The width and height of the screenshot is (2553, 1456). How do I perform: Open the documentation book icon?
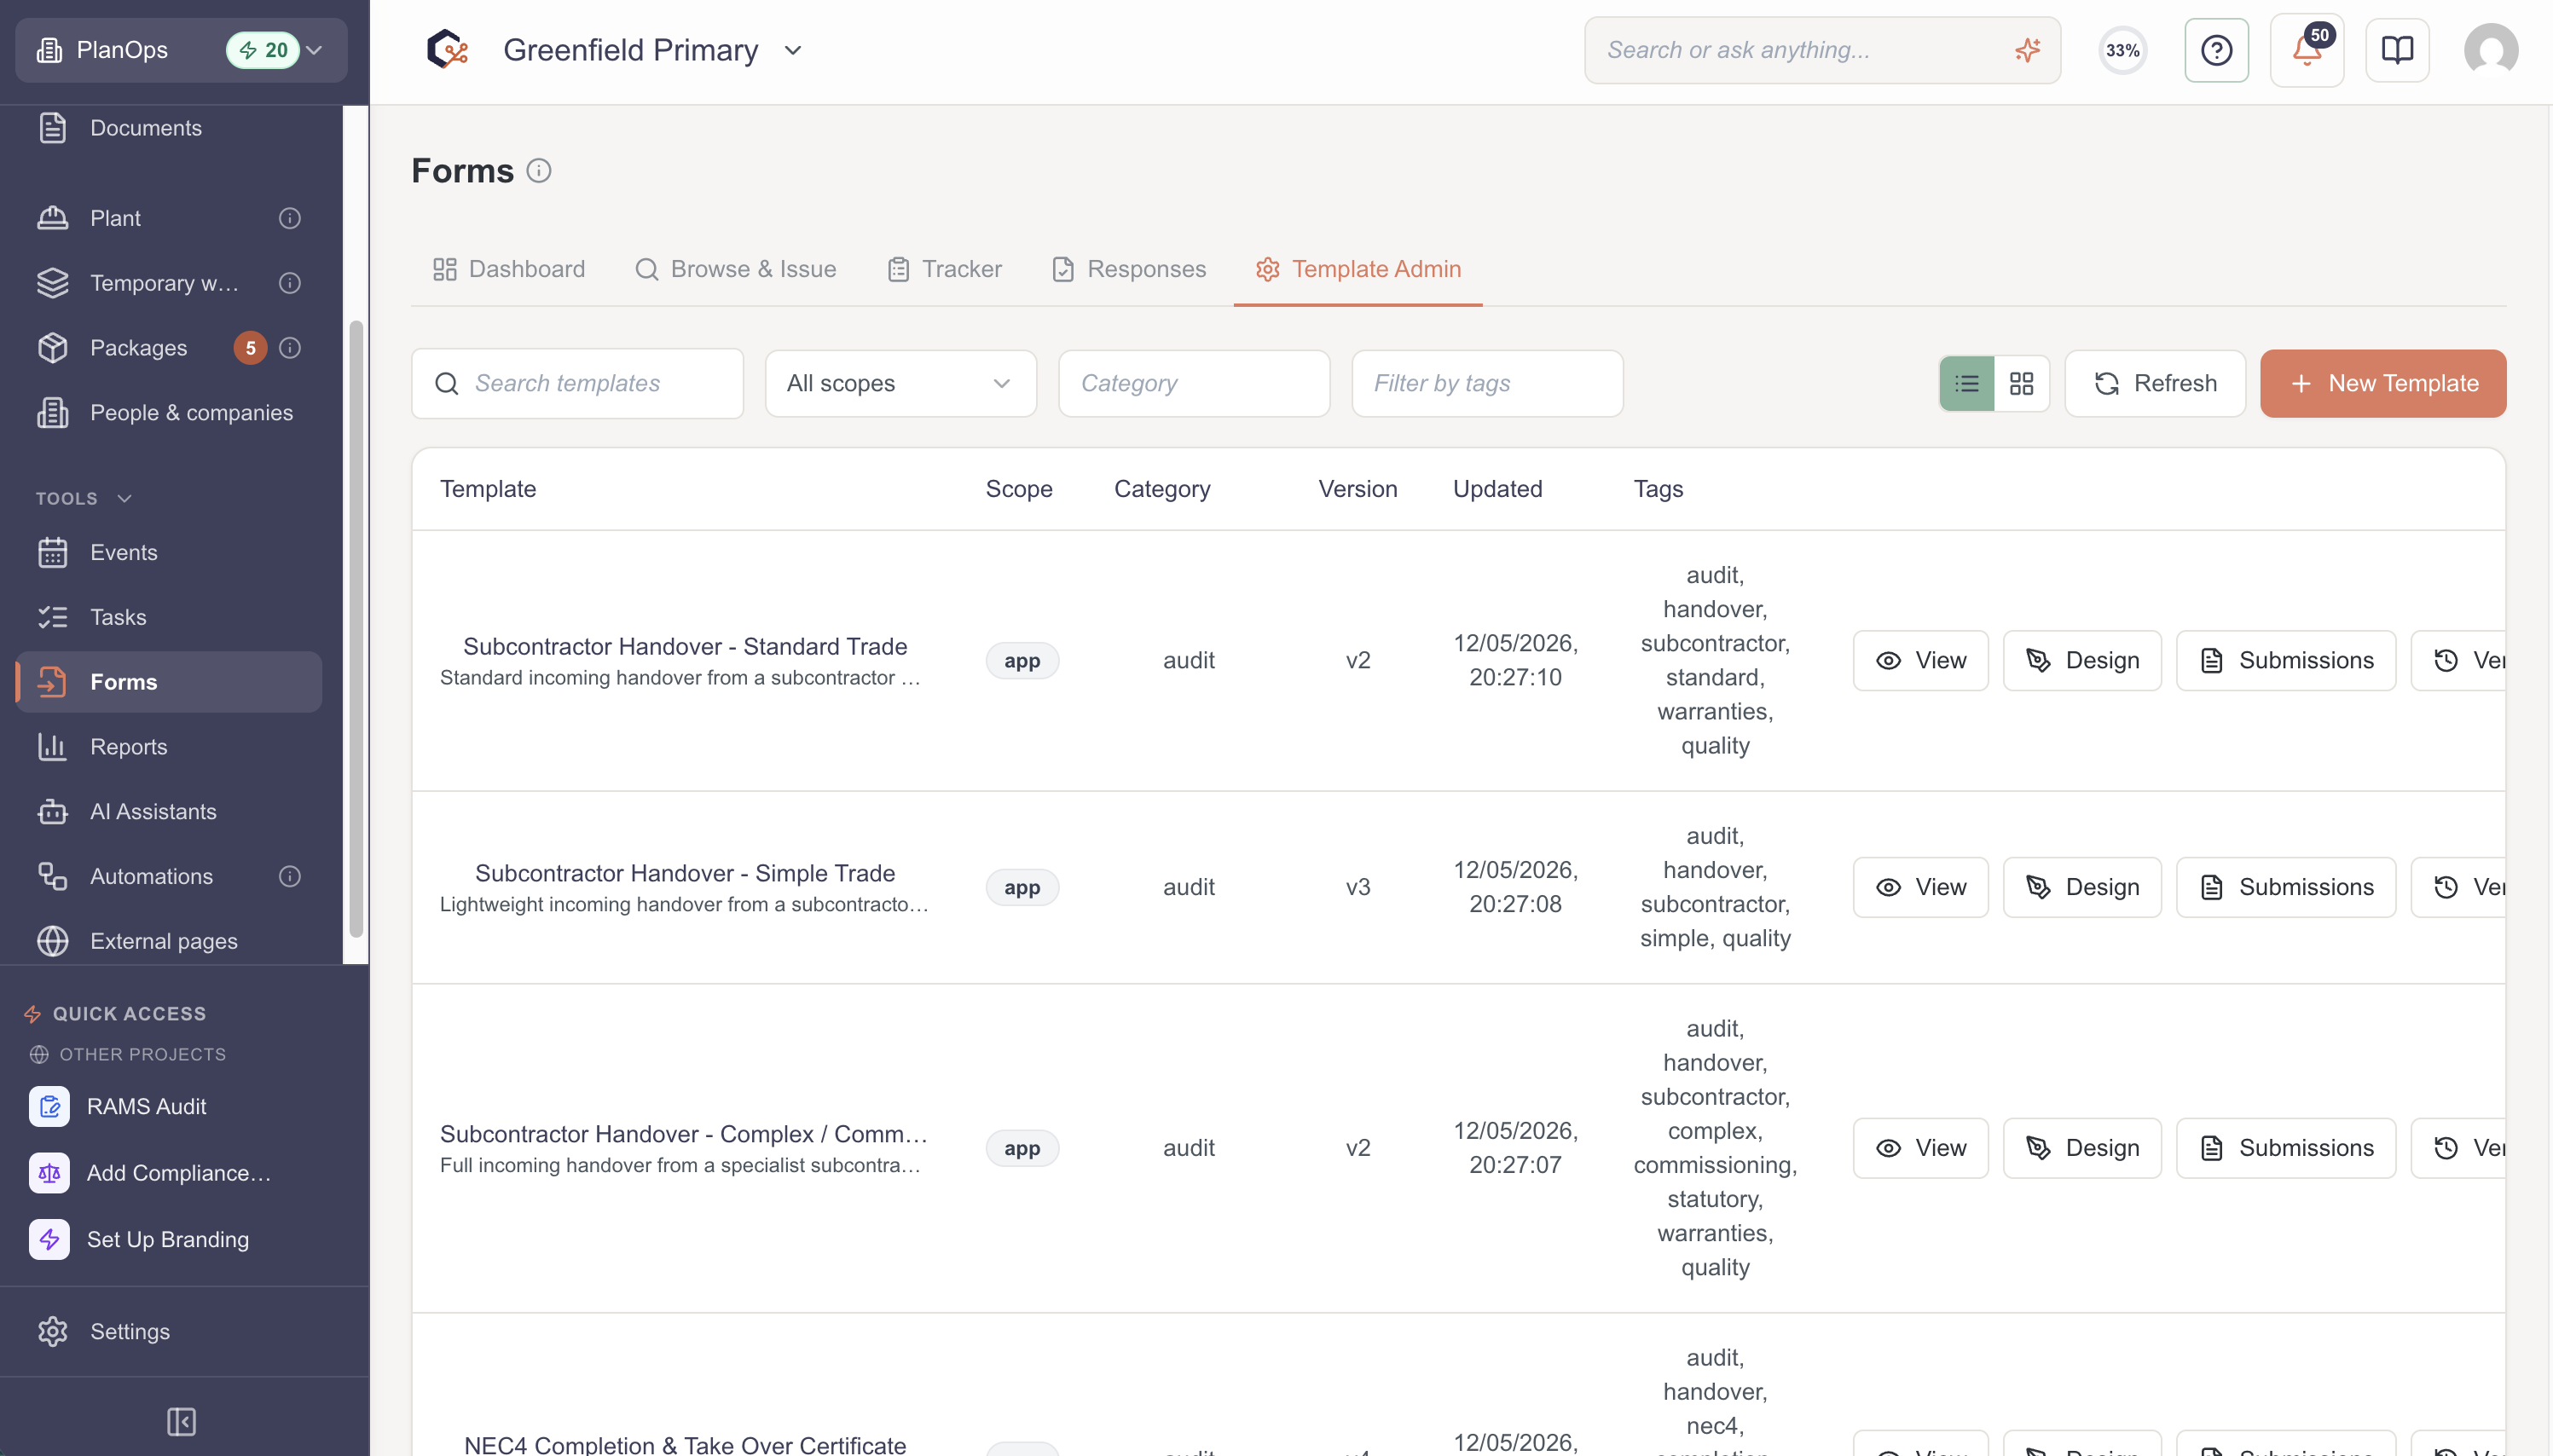point(2397,50)
